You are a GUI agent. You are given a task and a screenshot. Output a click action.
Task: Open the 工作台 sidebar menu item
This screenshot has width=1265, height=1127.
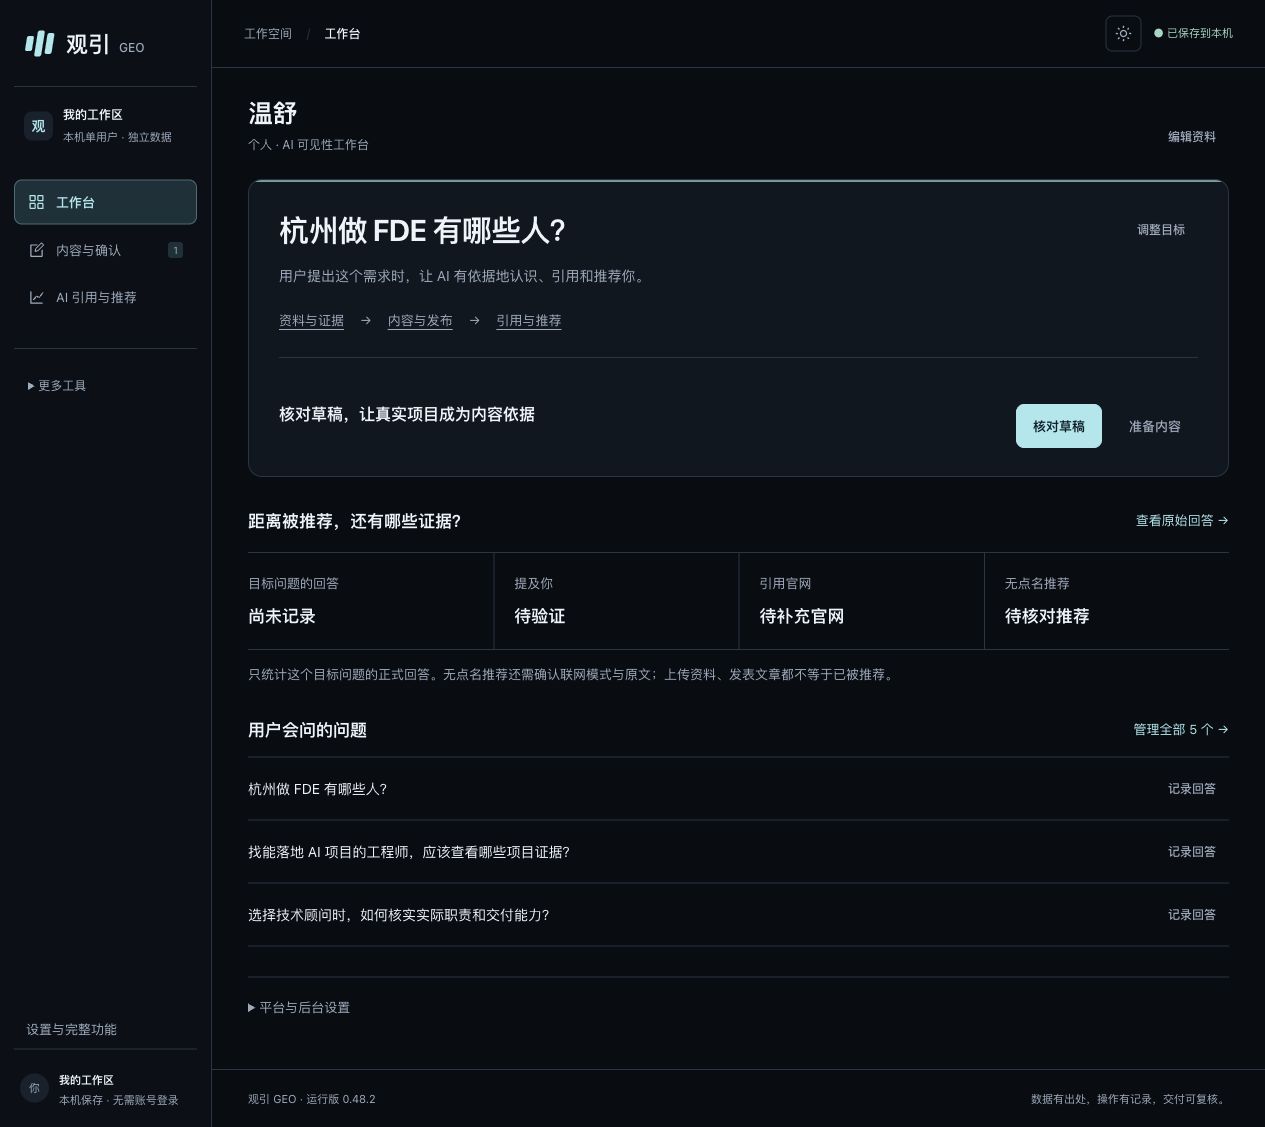tap(105, 202)
